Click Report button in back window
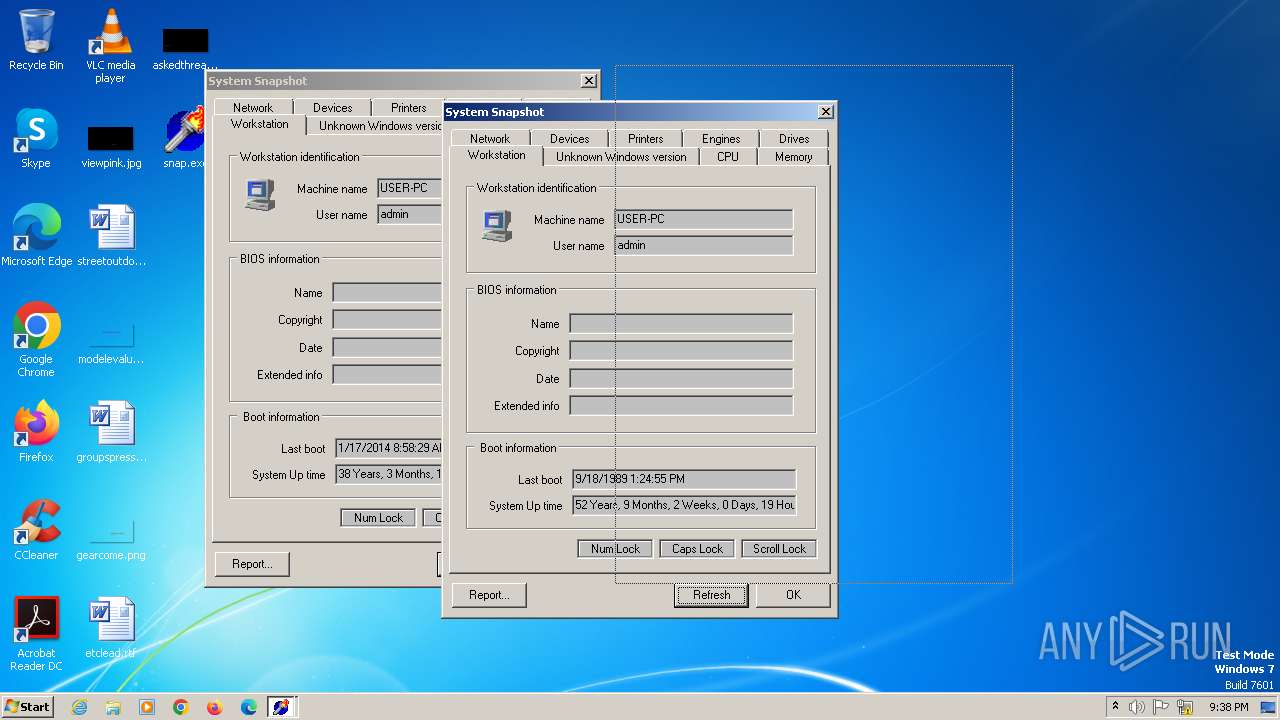 252,564
